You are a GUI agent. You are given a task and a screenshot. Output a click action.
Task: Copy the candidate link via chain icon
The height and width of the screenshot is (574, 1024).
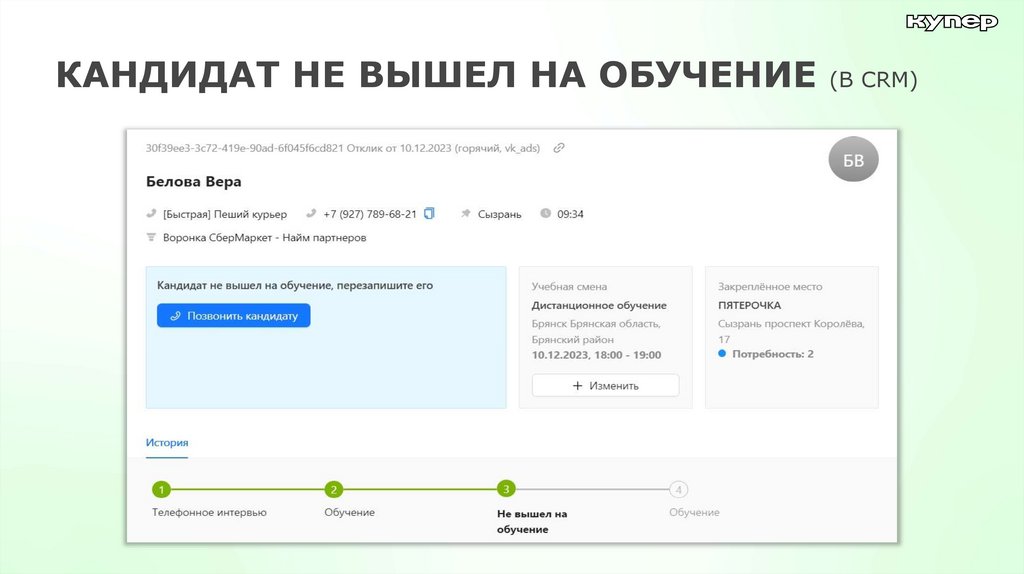tap(558, 148)
